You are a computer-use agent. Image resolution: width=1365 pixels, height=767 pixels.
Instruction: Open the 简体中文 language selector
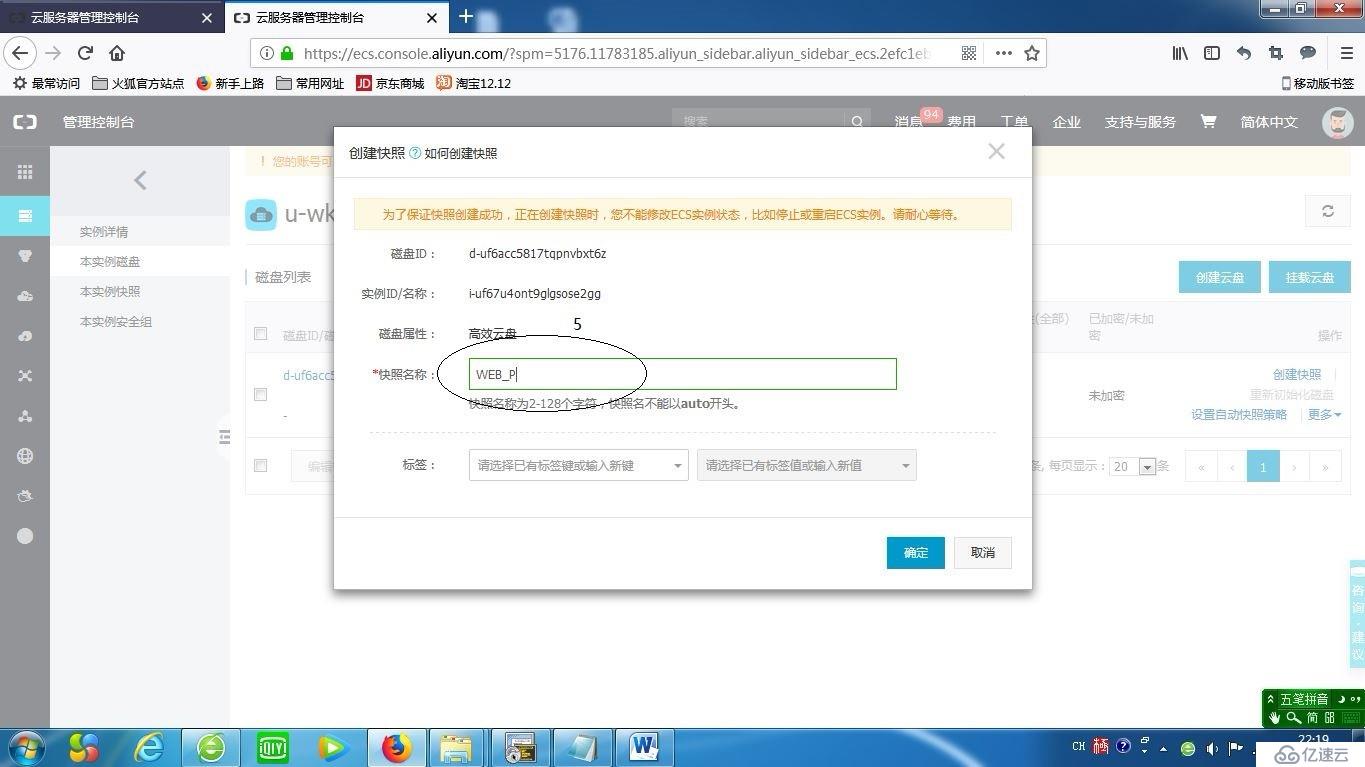tap(1269, 122)
